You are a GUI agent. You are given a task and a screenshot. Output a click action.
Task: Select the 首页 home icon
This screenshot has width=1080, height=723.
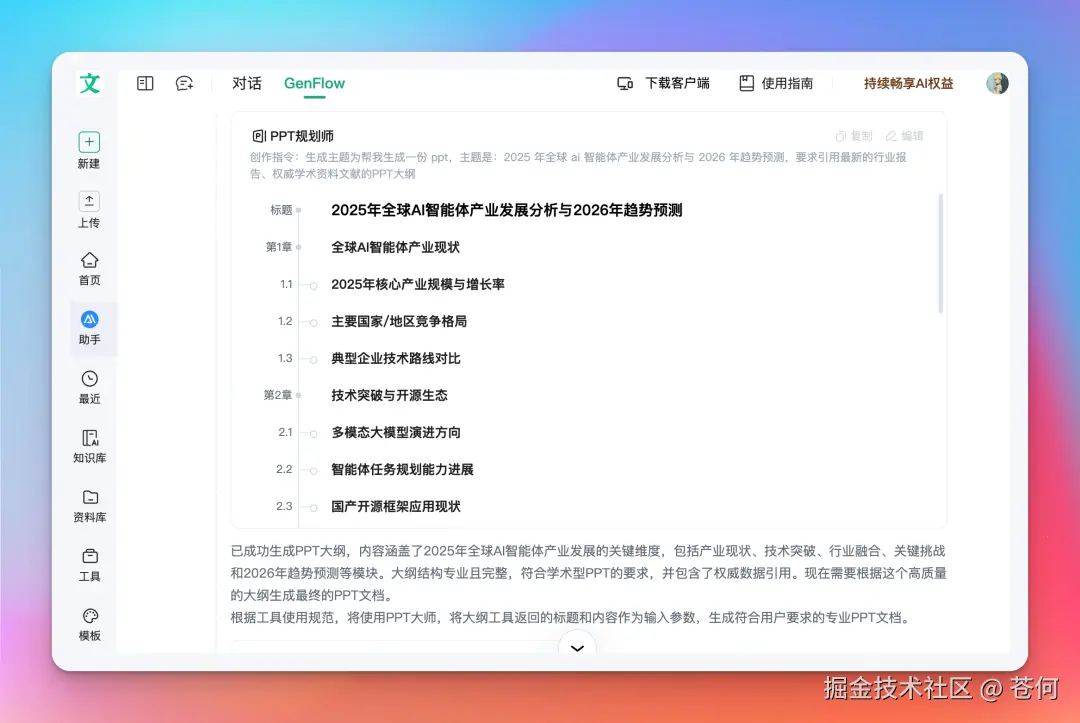point(89,261)
